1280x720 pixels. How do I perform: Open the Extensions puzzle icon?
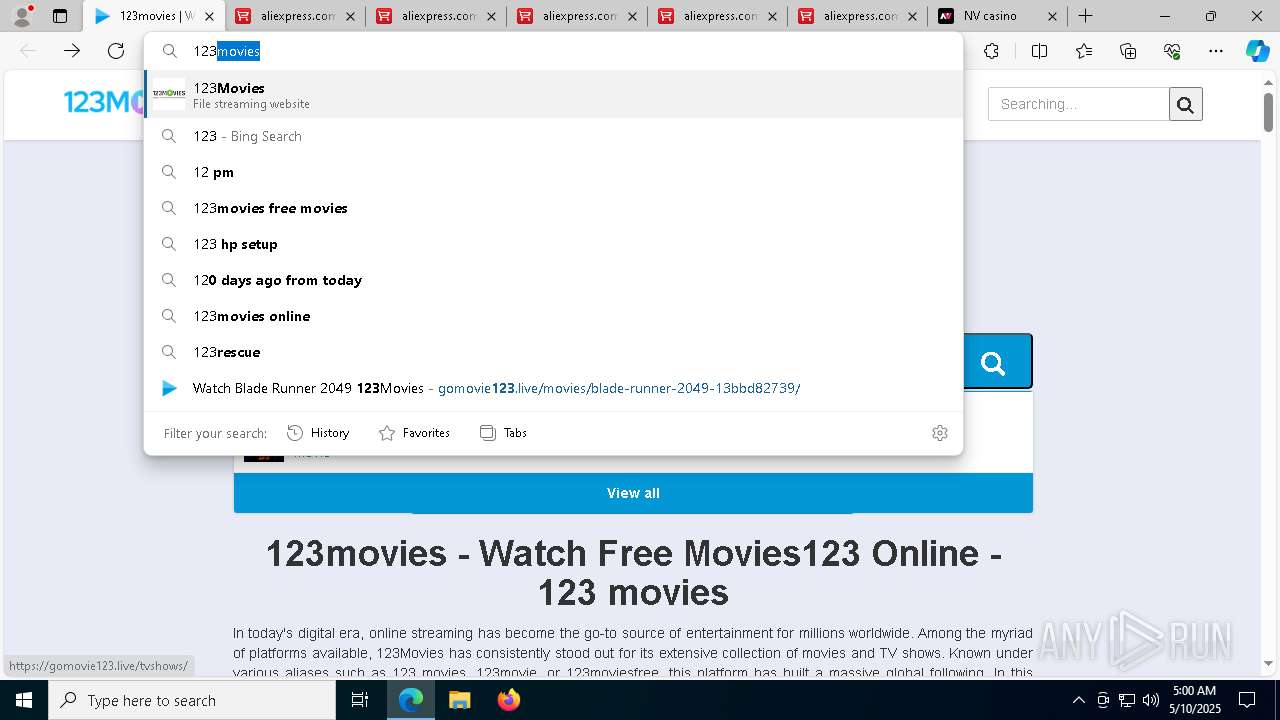coord(991,51)
